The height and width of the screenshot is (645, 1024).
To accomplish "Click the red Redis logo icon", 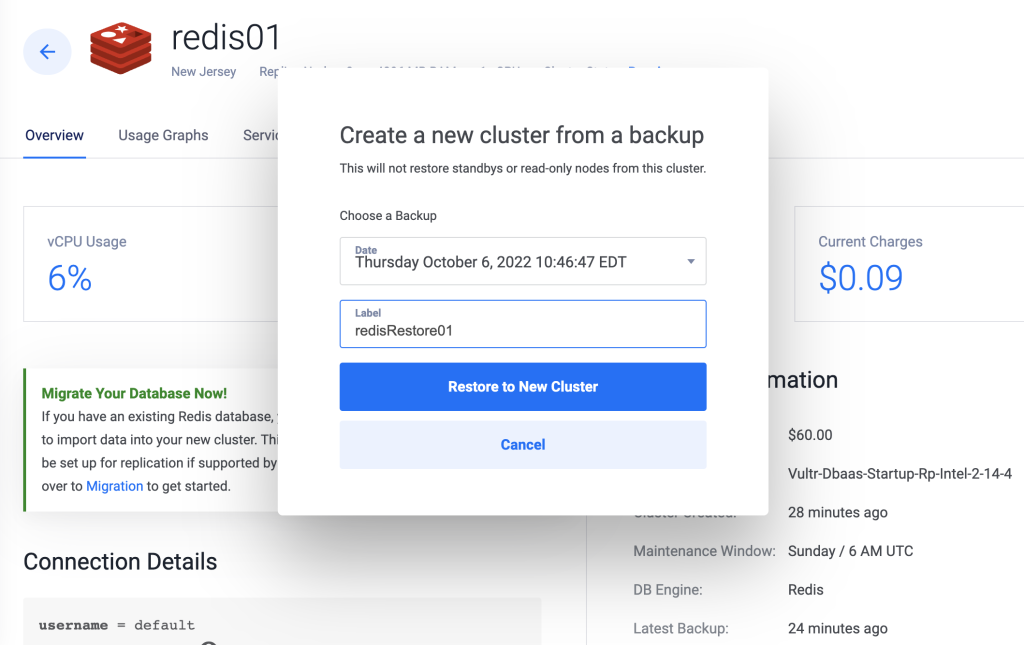I will [x=121, y=48].
